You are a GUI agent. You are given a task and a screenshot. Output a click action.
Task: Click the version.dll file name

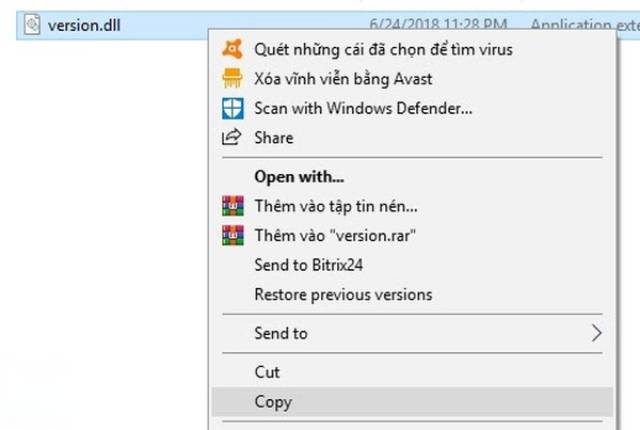(x=84, y=25)
